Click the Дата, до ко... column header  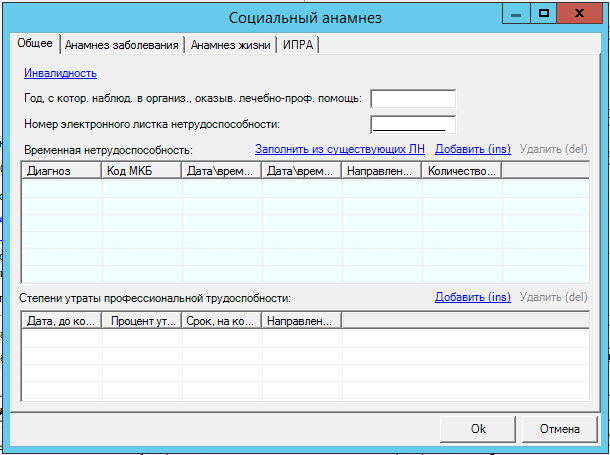coord(62,320)
